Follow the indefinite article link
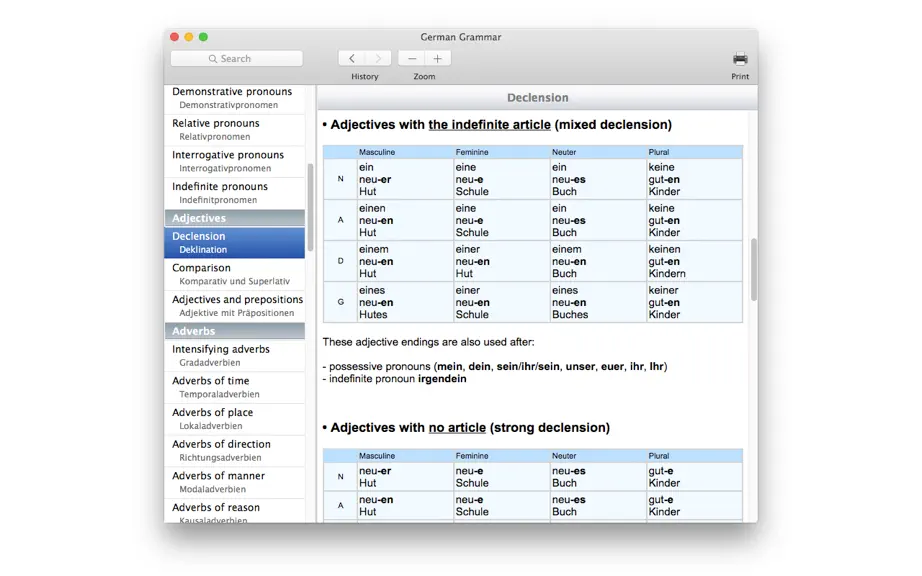The width and height of the screenshot is (922, 576). [489, 125]
